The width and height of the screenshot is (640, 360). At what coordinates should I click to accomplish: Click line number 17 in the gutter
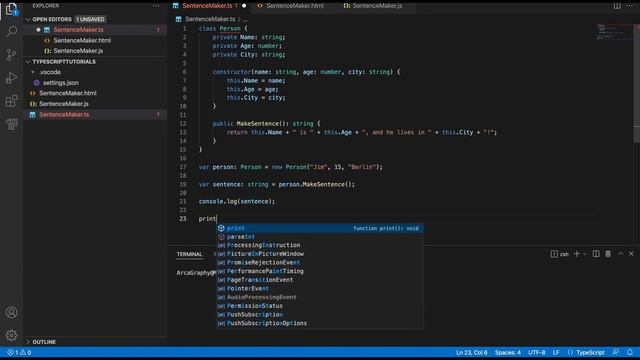coord(183,167)
